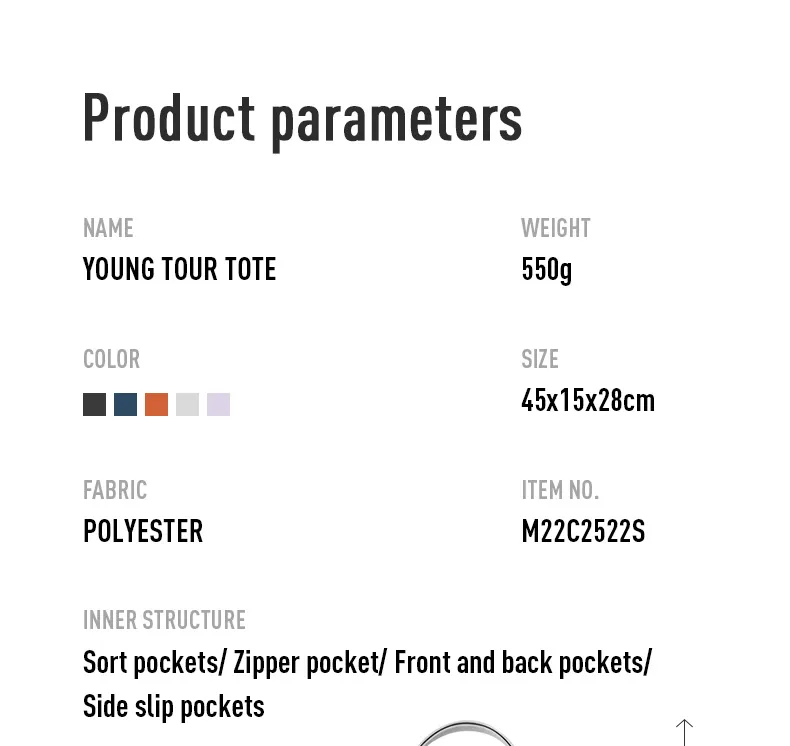Click the scroll-to-top arrow icon
The image size is (790, 746).
pyautogui.click(x=684, y=732)
